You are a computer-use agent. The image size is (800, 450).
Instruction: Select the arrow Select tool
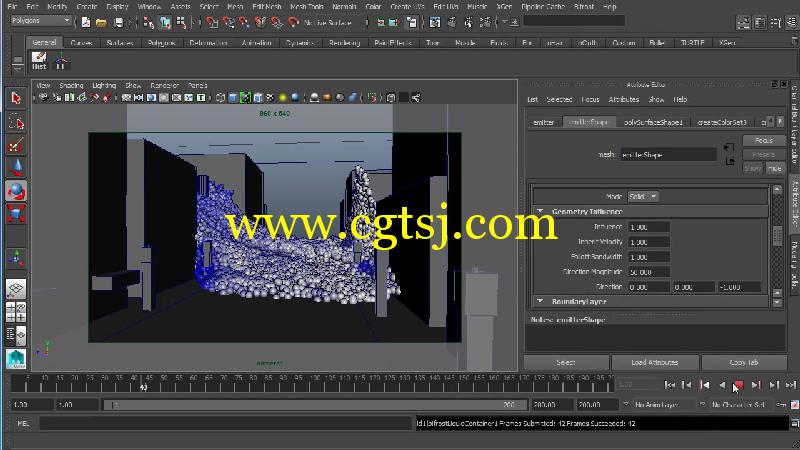16,97
